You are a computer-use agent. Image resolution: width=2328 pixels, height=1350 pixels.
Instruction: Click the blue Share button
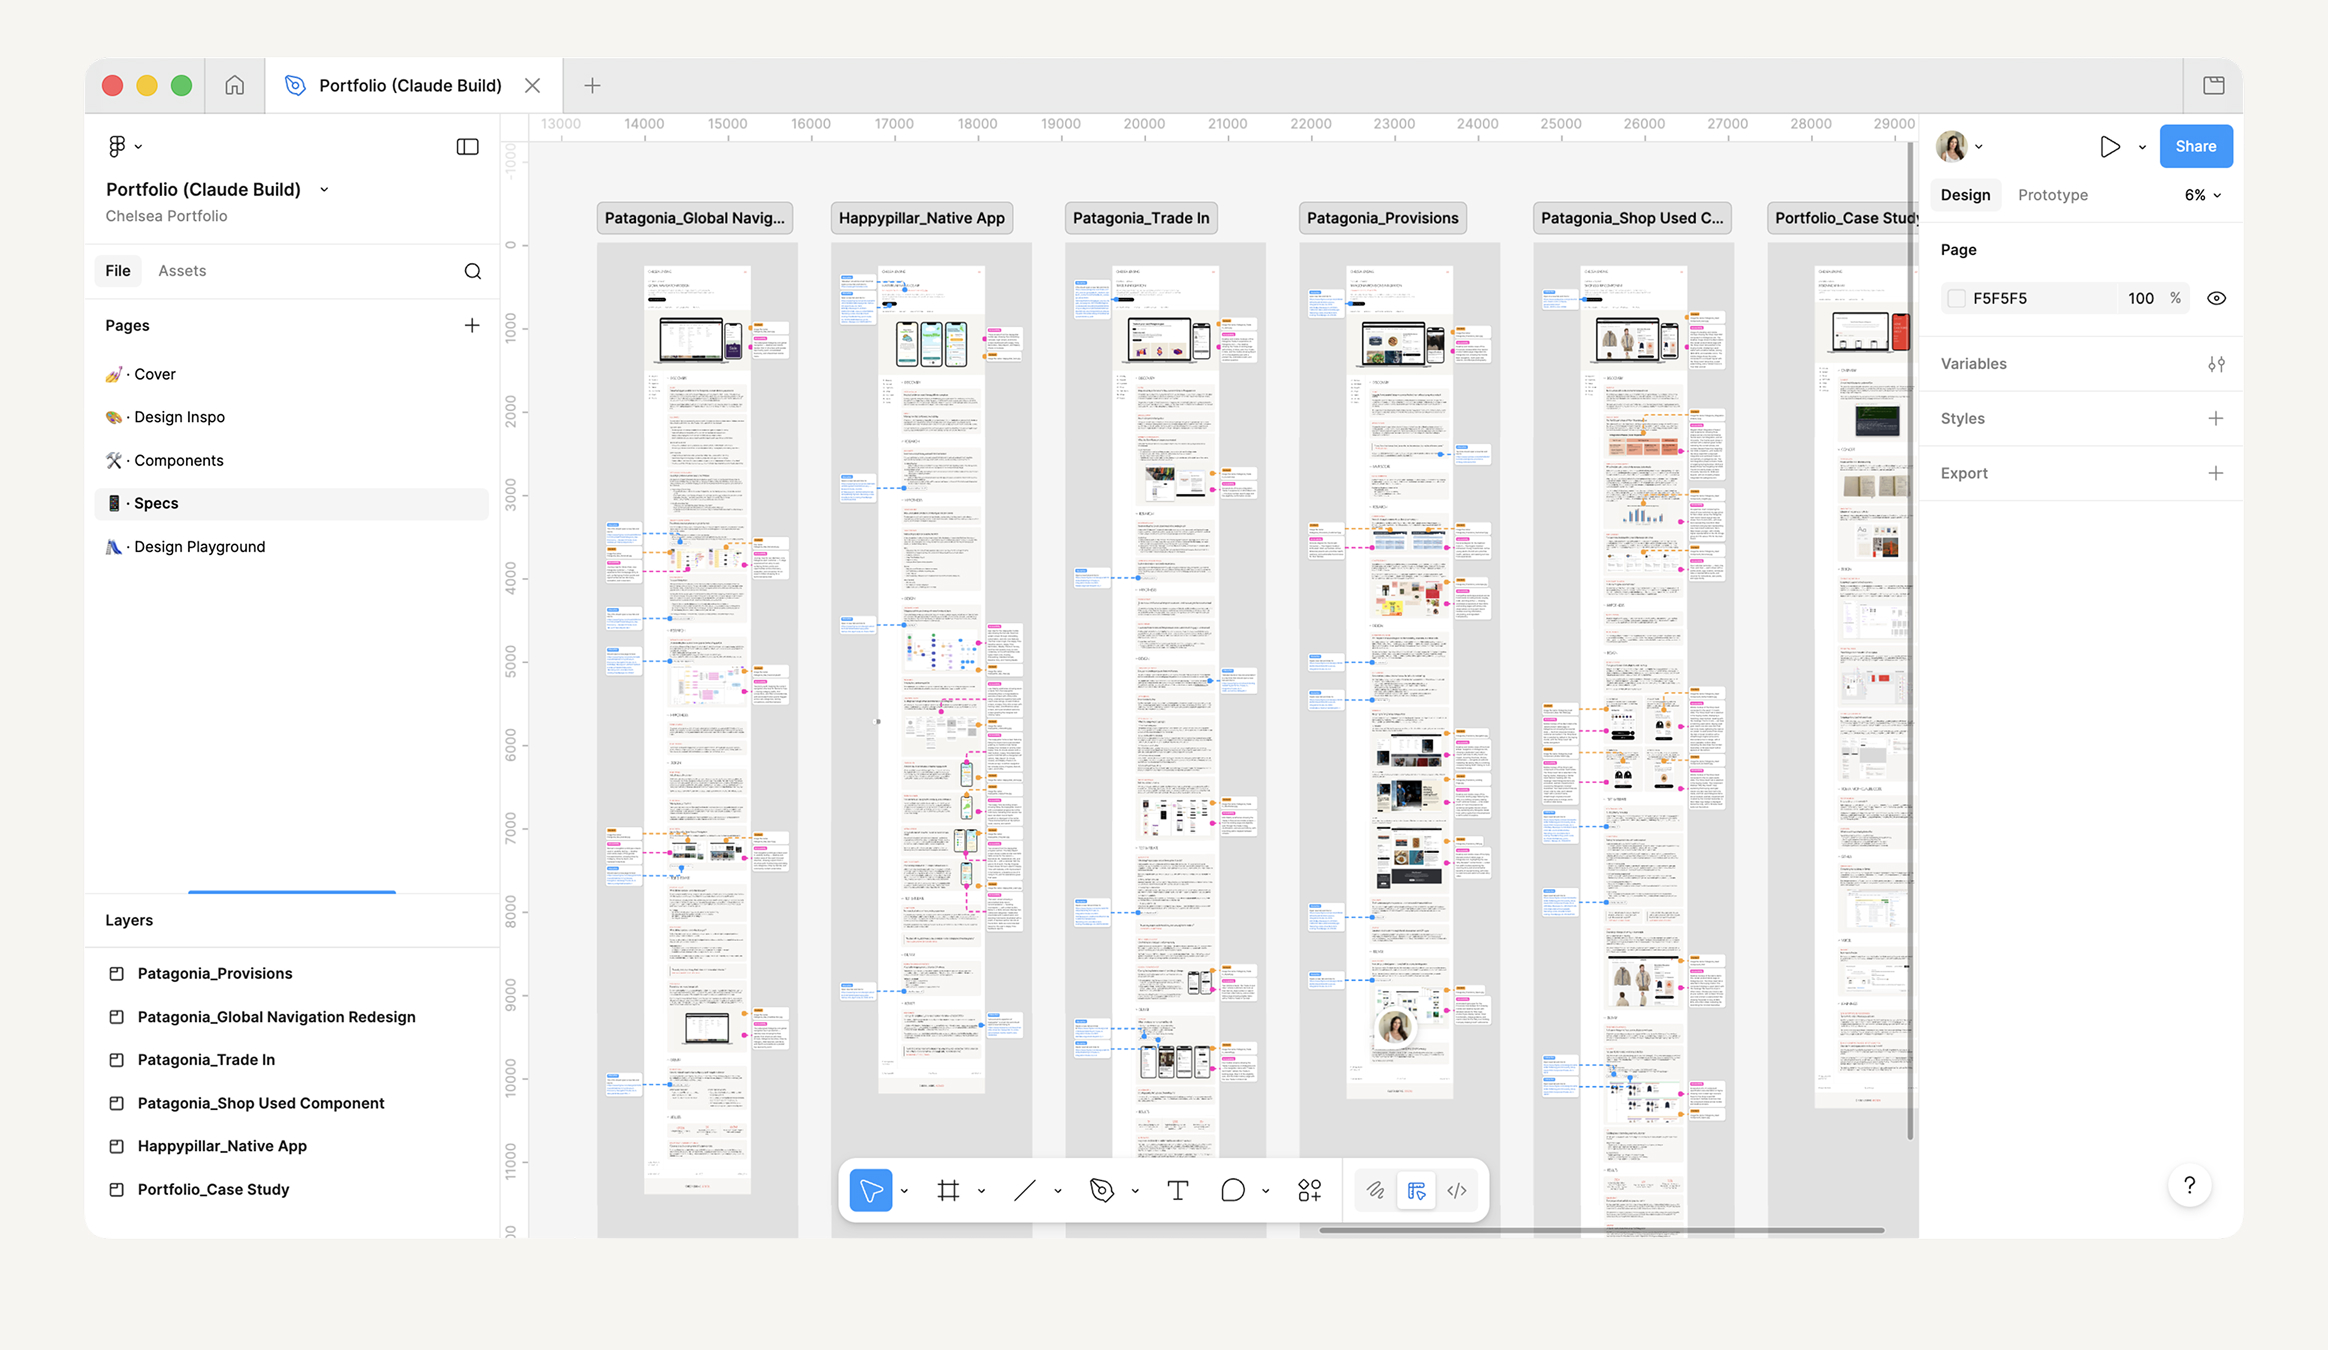[x=2195, y=146]
